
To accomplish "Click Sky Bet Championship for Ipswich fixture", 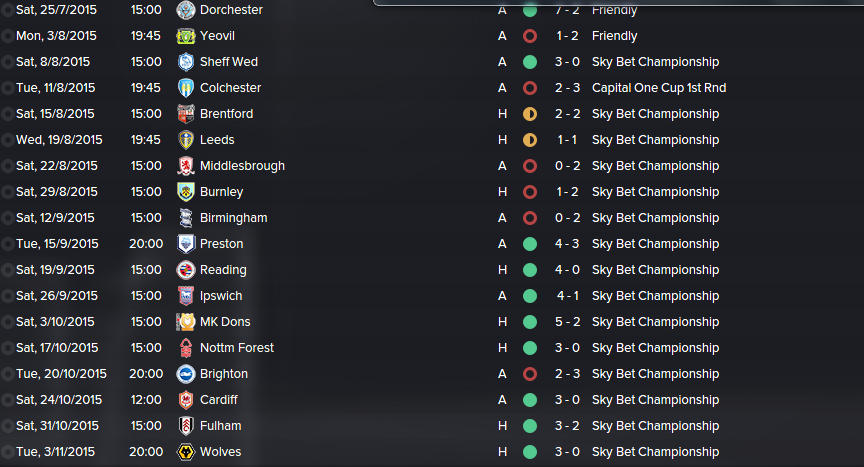I will 655,296.
